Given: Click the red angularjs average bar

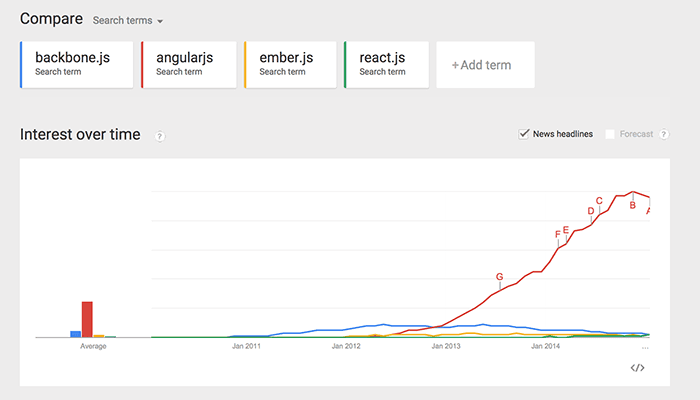Looking at the screenshot, I should tap(87, 319).
